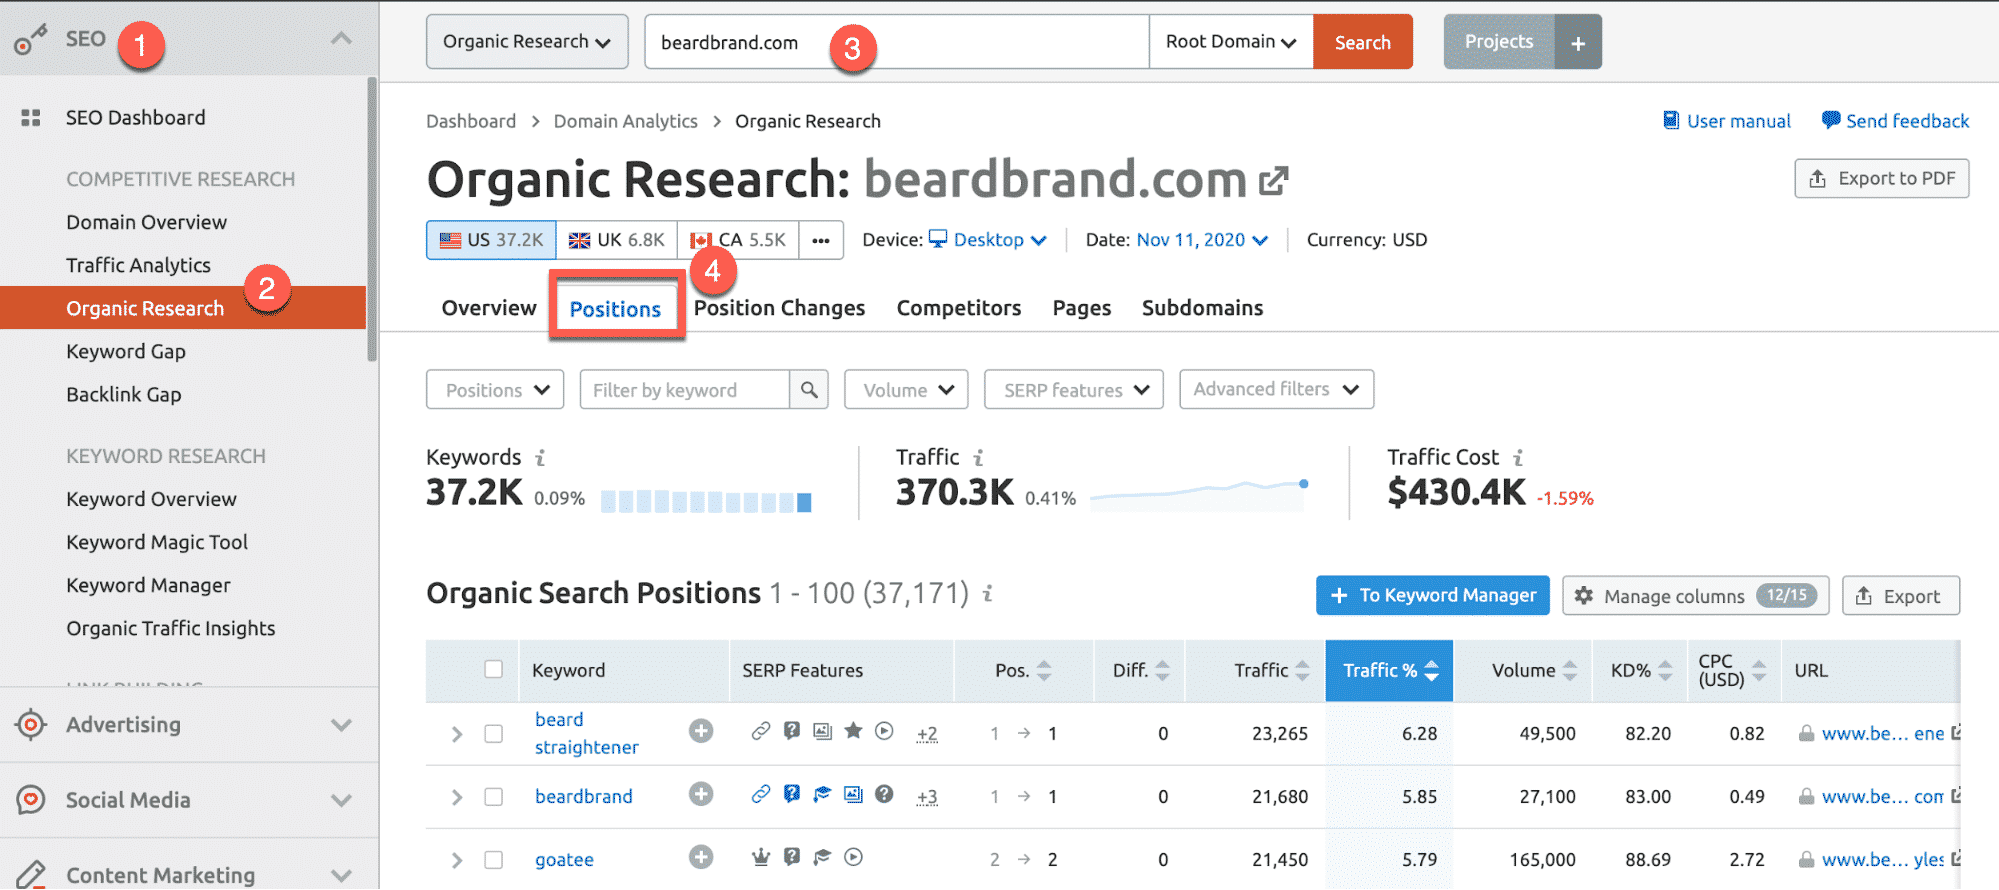Open the more countries ellipsis button
The image size is (1999, 890).
[821, 241]
